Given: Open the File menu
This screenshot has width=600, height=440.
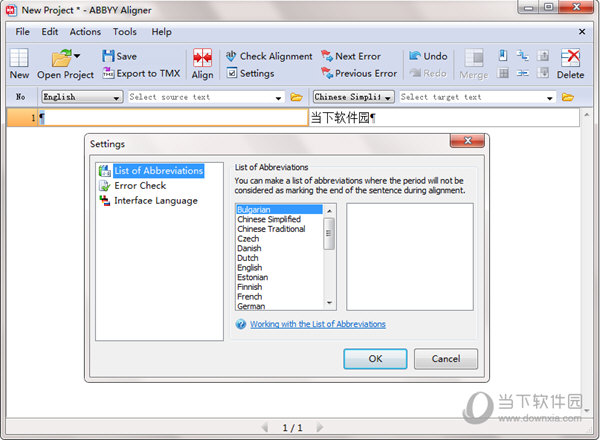Looking at the screenshot, I should (23, 32).
